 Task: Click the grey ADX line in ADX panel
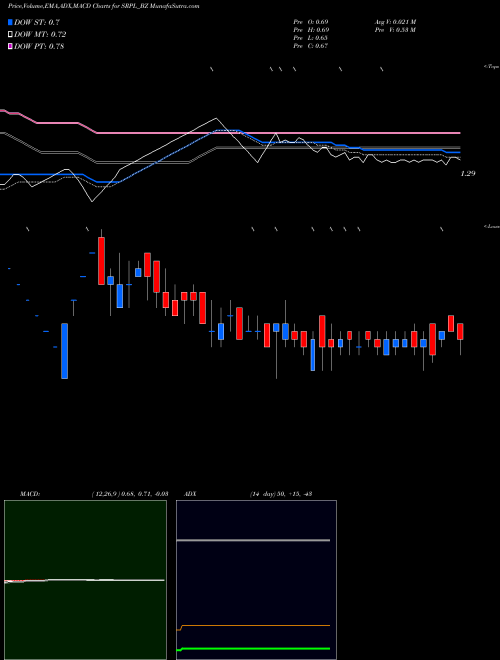[x=253, y=540]
